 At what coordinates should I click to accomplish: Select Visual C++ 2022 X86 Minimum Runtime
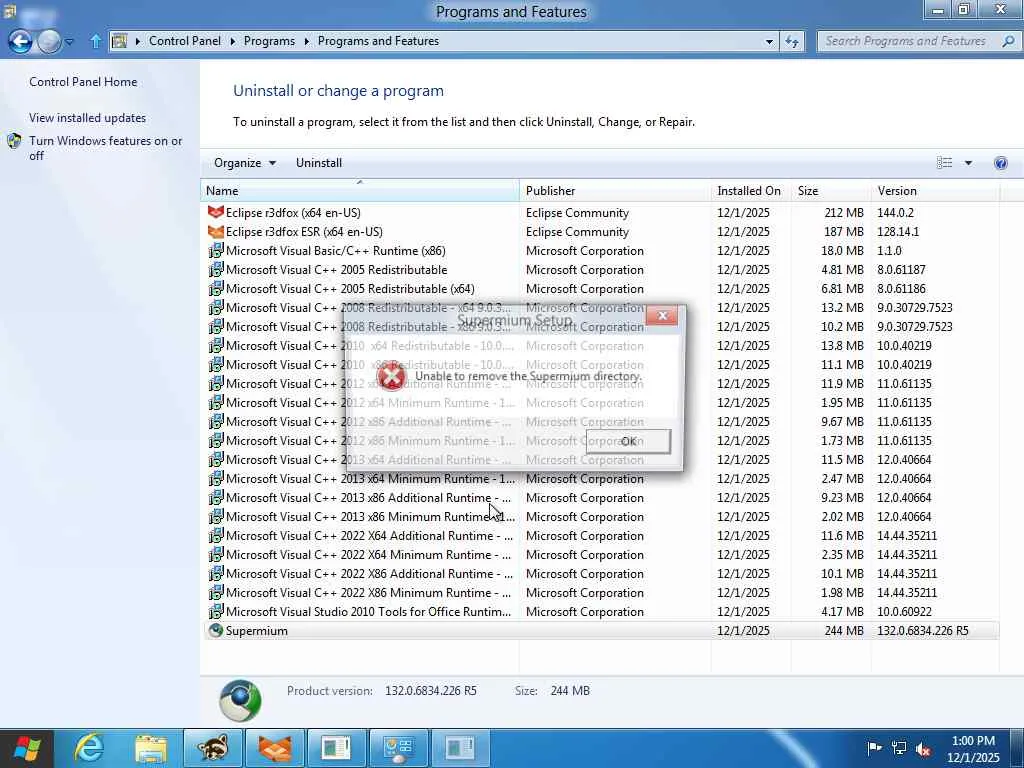(x=600, y=593)
